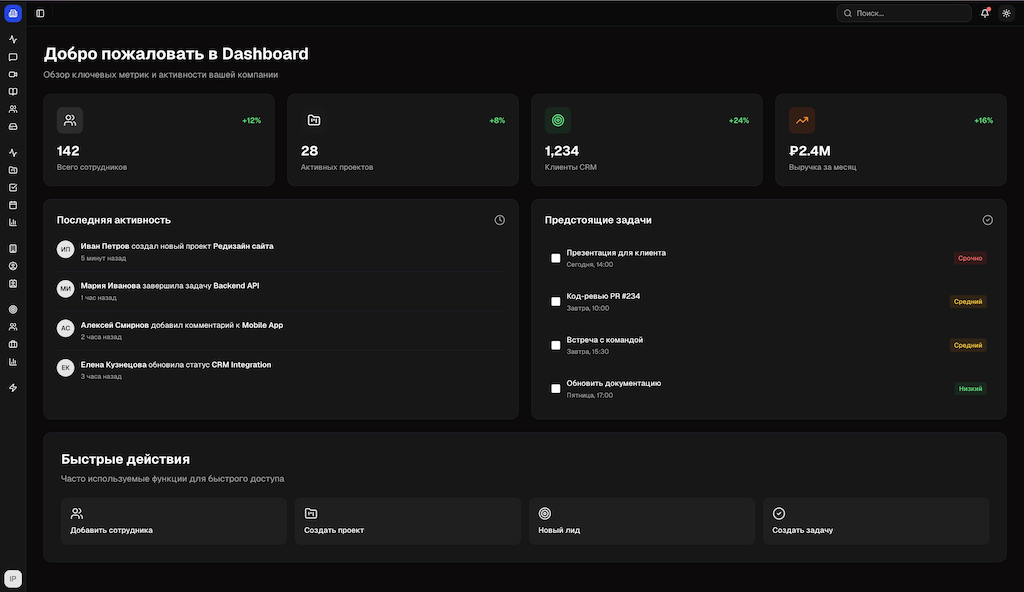Open the book icon in the sidebar
This screenshot has height=592, width=1024.
coord(13,91)
